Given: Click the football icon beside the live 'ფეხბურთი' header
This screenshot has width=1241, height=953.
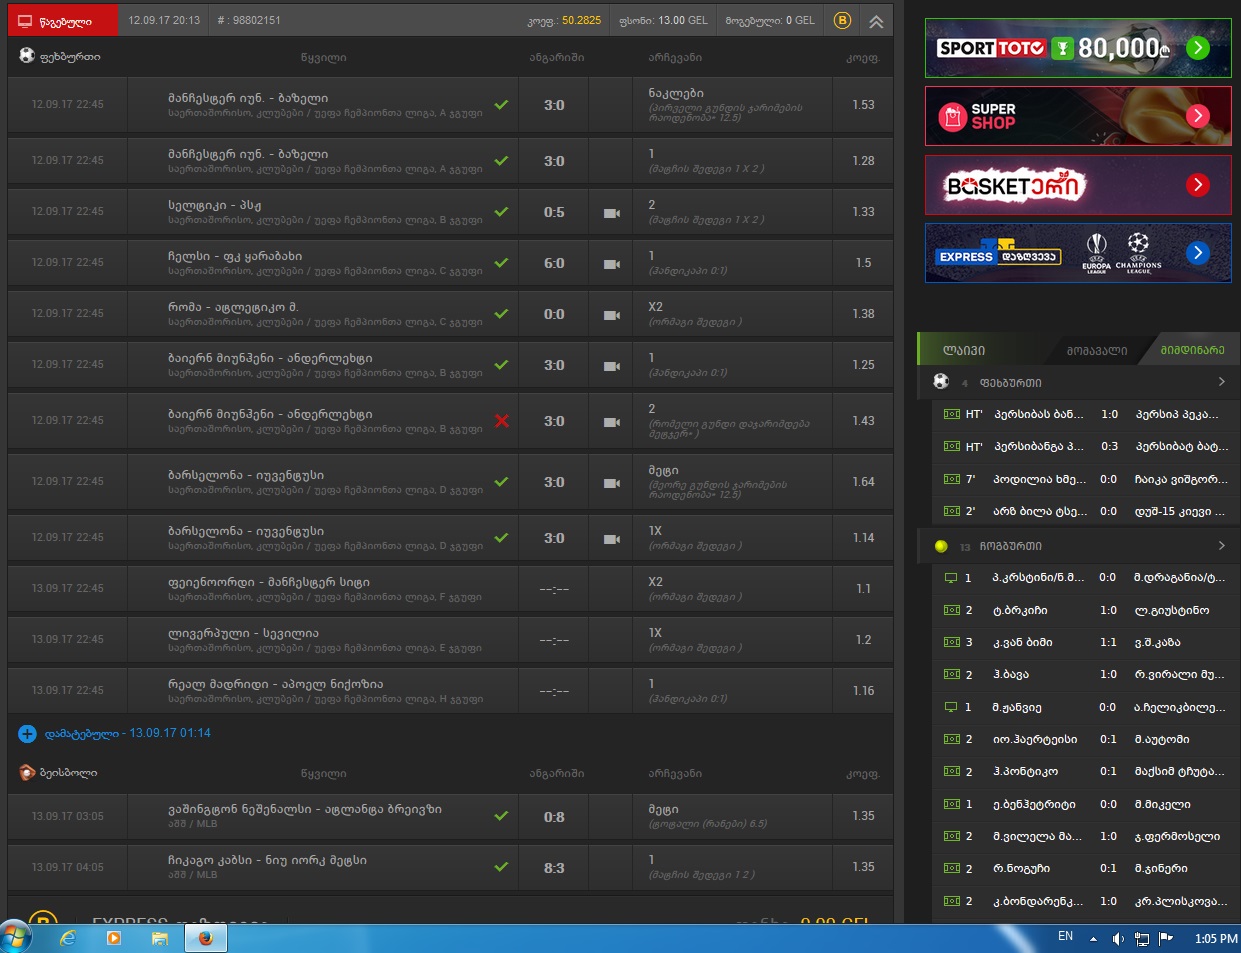Looking at the screenshot, I should click(941, 382).
